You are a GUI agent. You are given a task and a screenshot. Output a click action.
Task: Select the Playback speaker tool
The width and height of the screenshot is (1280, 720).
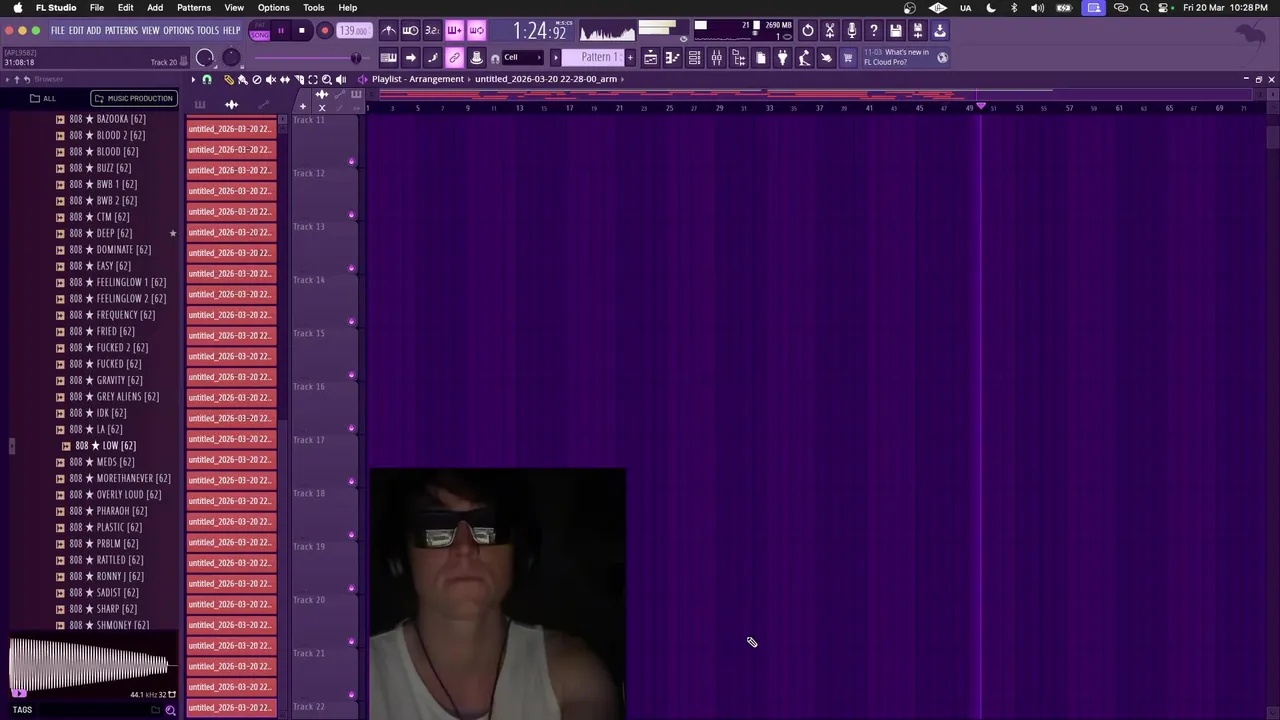pyautogui.click(x=341, y=80)
